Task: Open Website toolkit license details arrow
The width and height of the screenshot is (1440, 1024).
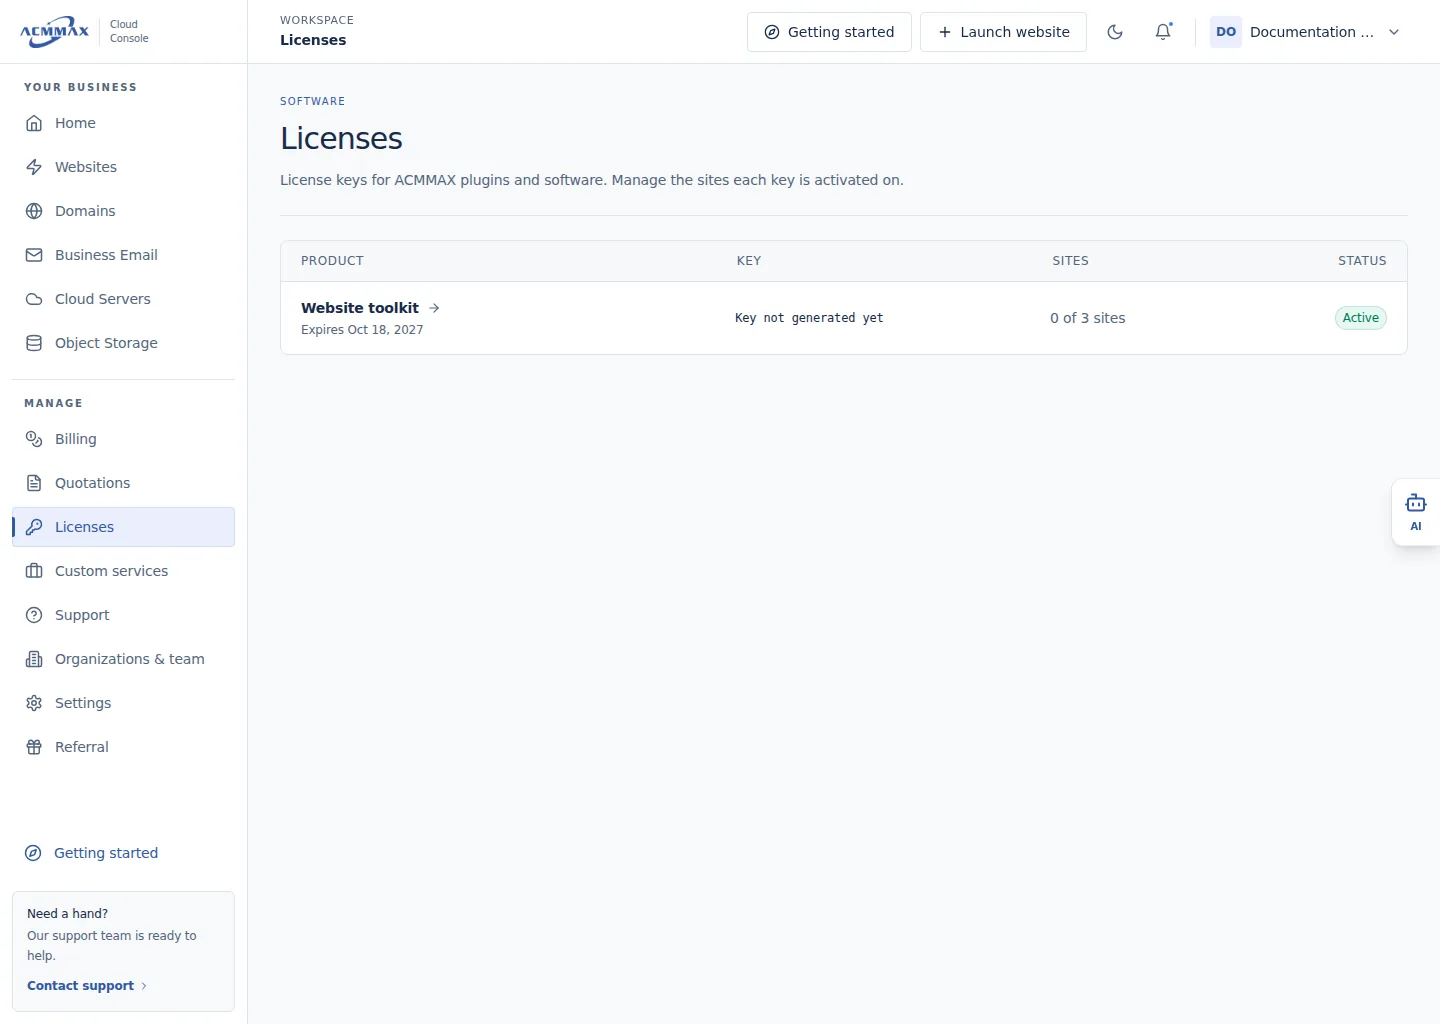Action: tap(434, 308)
